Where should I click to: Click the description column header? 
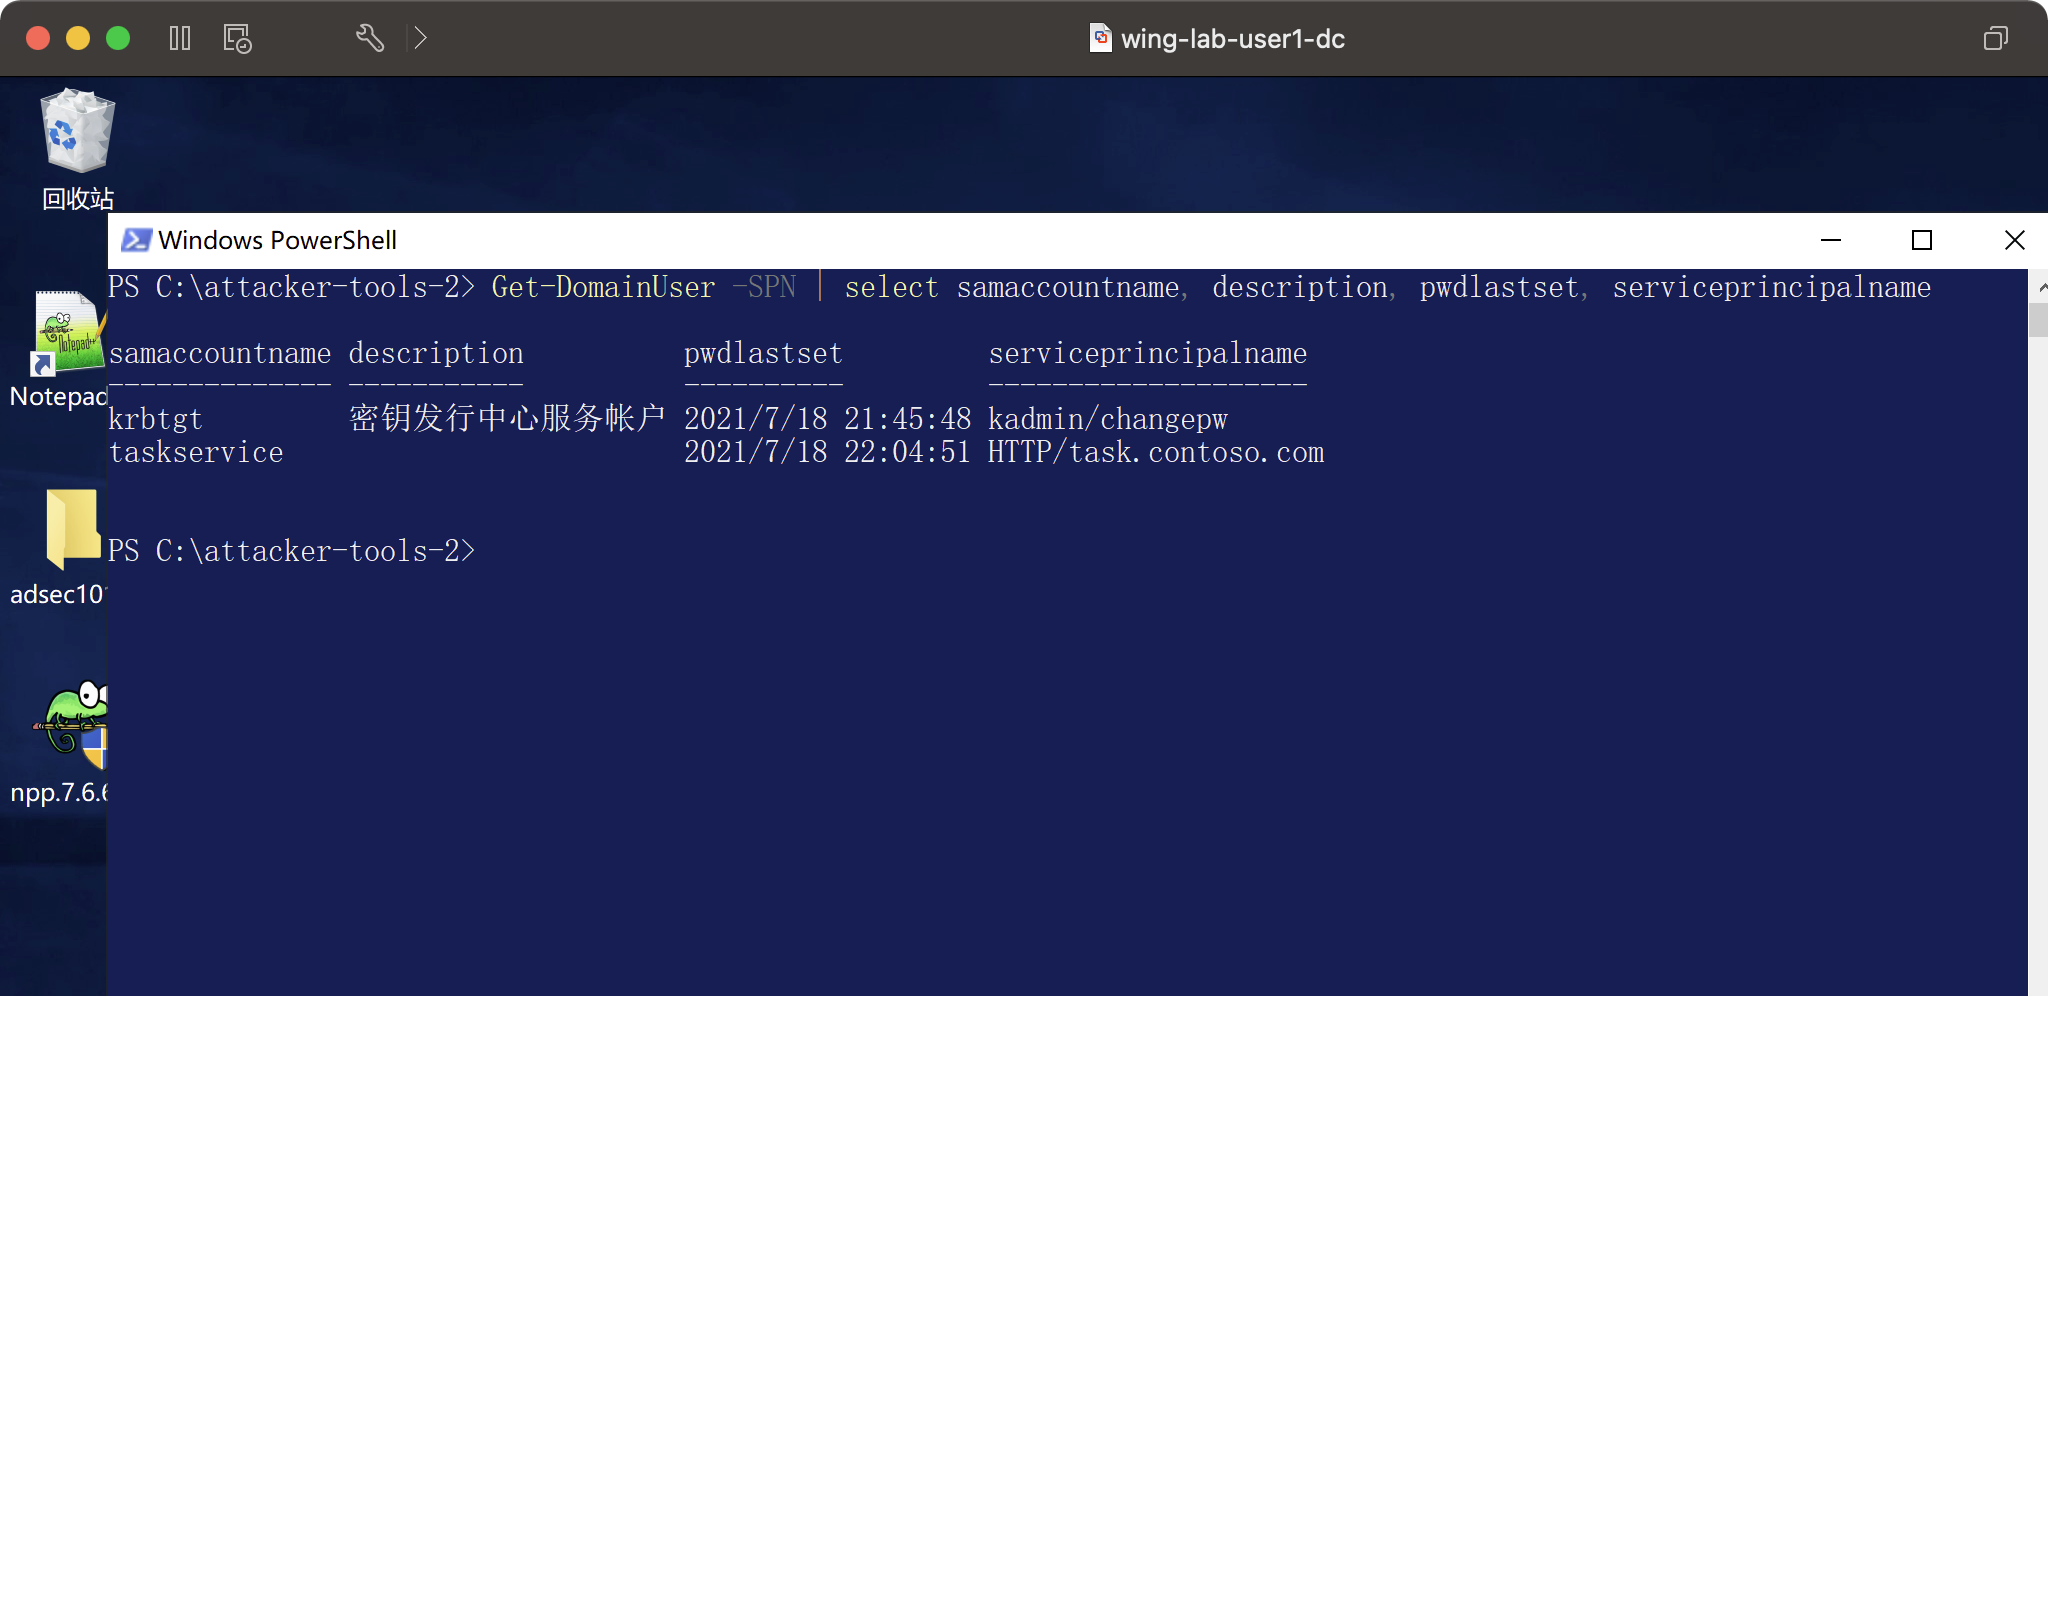coord(436,354)
